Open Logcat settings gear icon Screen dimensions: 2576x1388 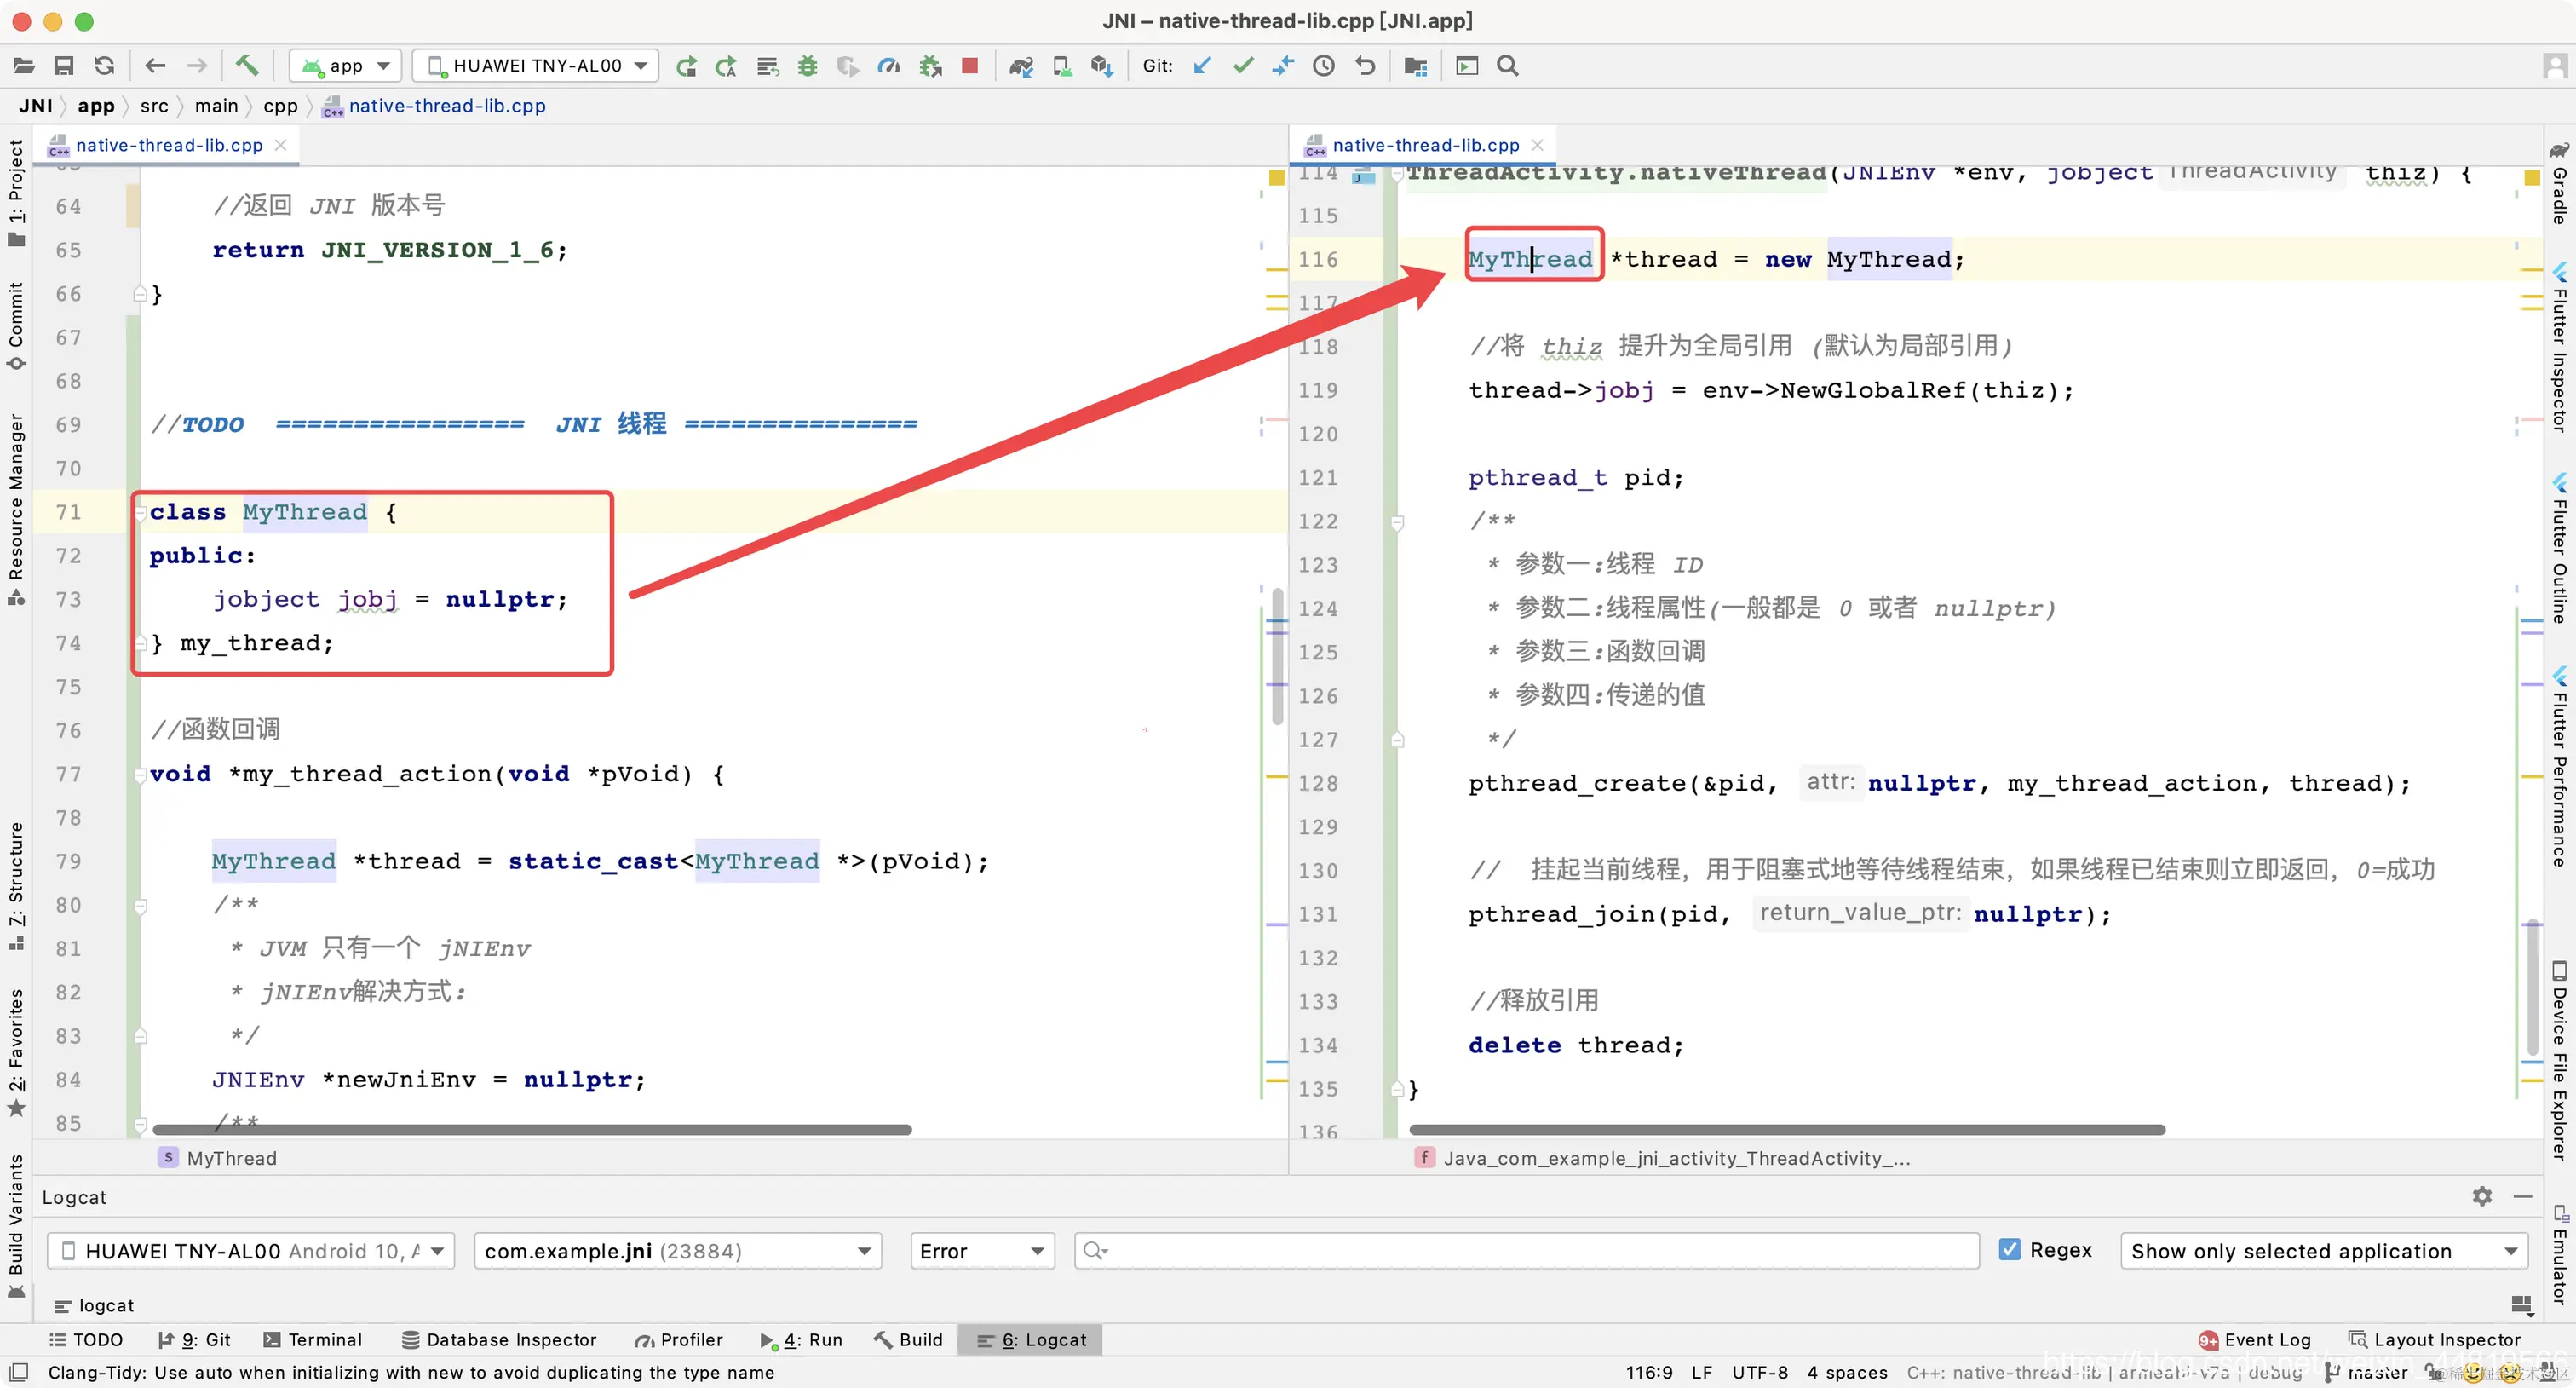coord(2482,1196)
